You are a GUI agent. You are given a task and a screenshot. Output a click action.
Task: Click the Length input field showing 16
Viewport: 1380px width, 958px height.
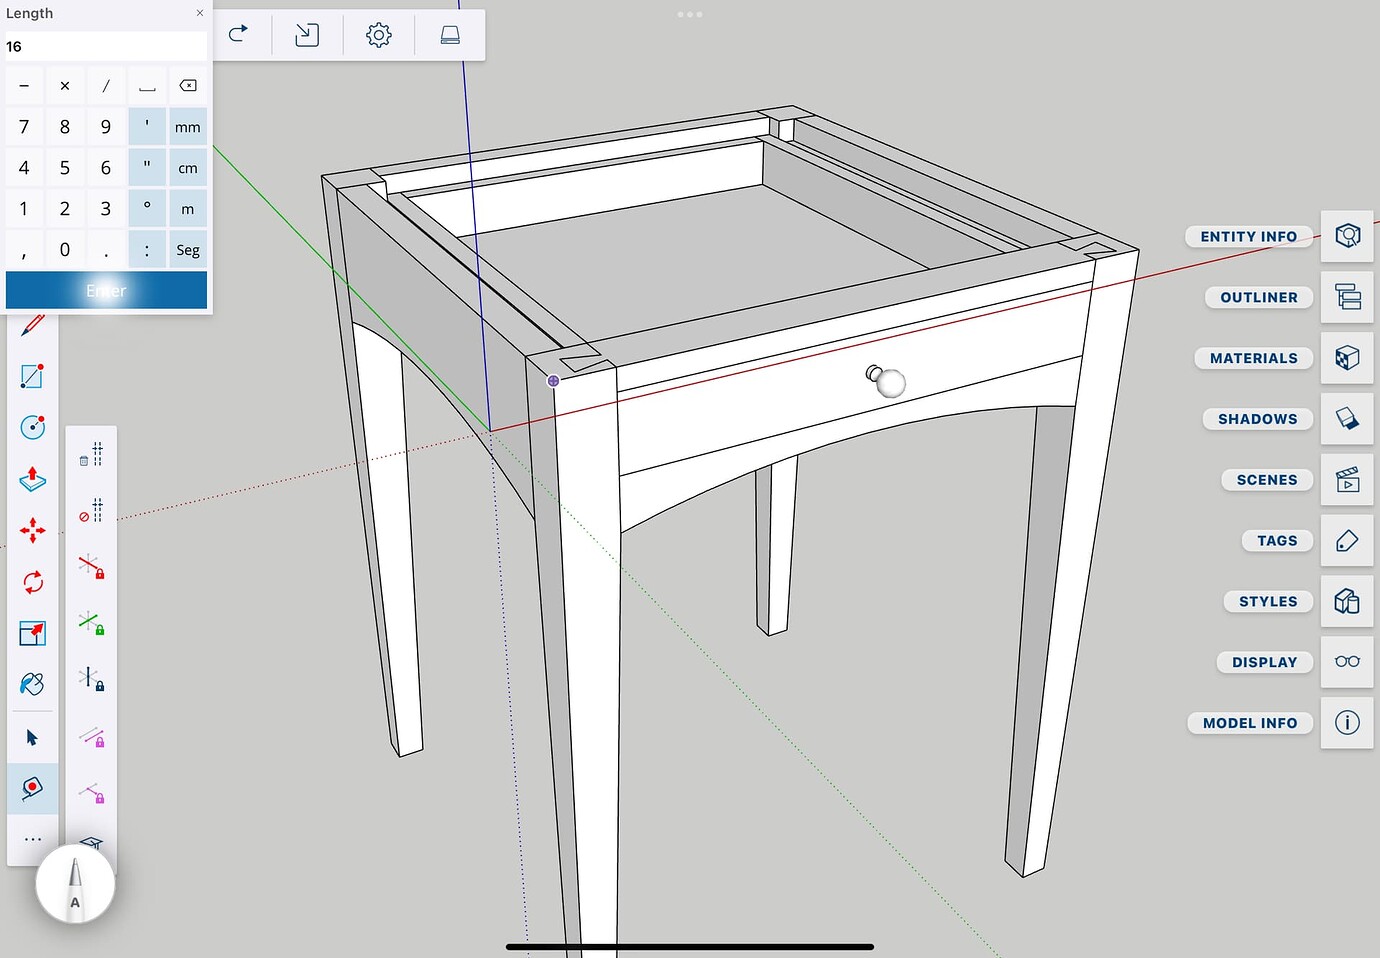tap(105, 46)
